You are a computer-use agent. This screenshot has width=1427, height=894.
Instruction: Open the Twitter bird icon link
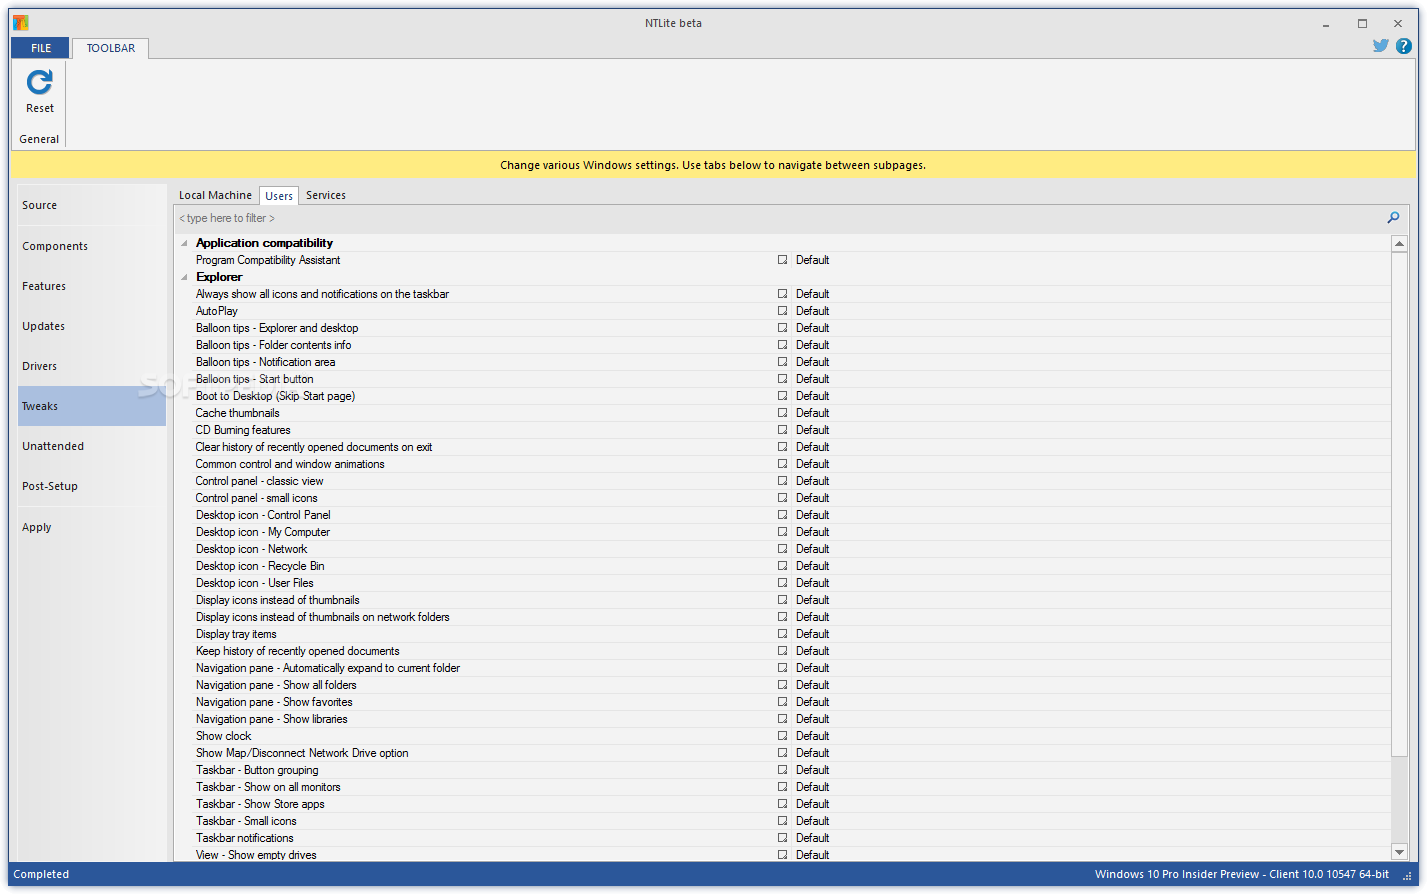(x=1380, y=46)
